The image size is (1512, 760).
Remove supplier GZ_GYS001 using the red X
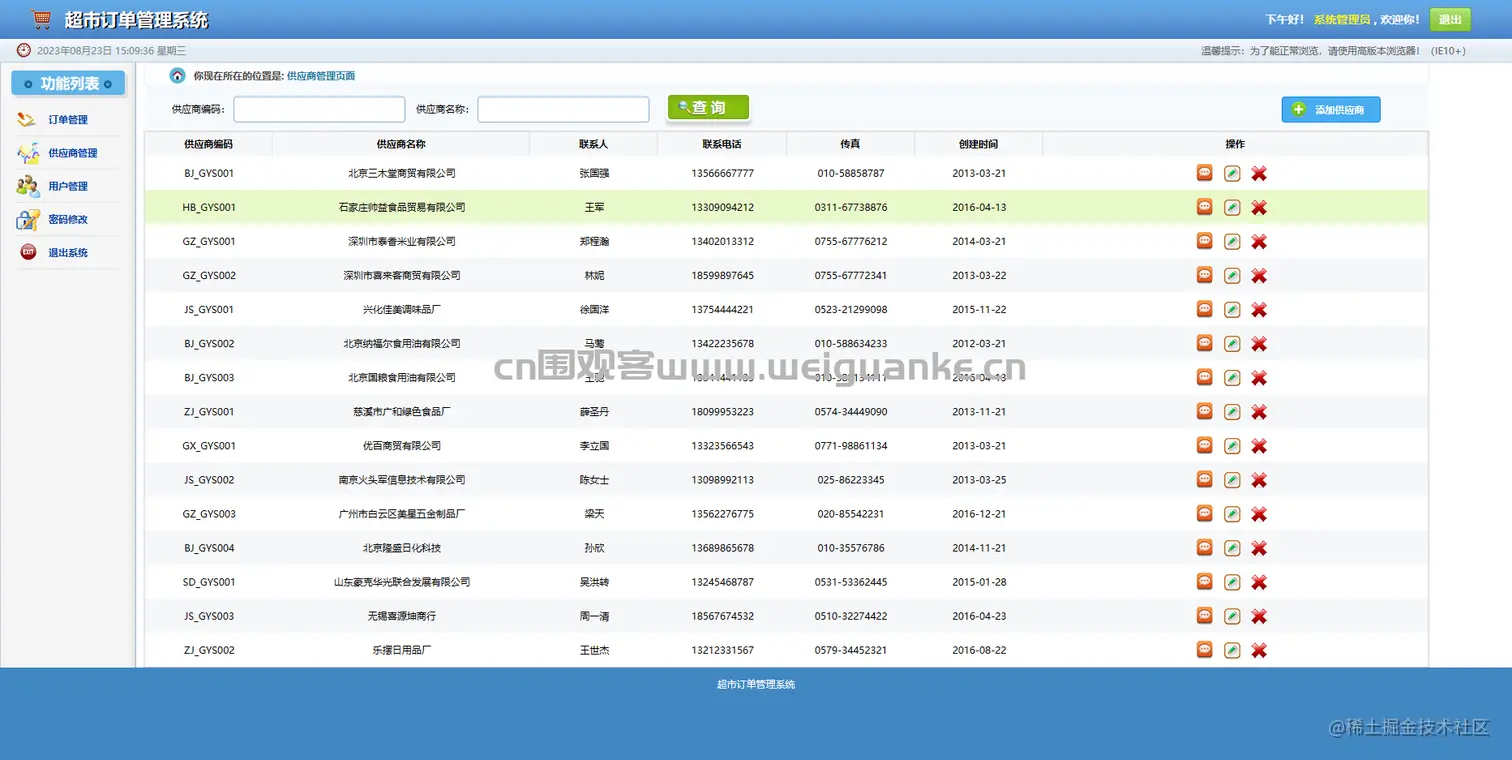(x=1259, y=241)
